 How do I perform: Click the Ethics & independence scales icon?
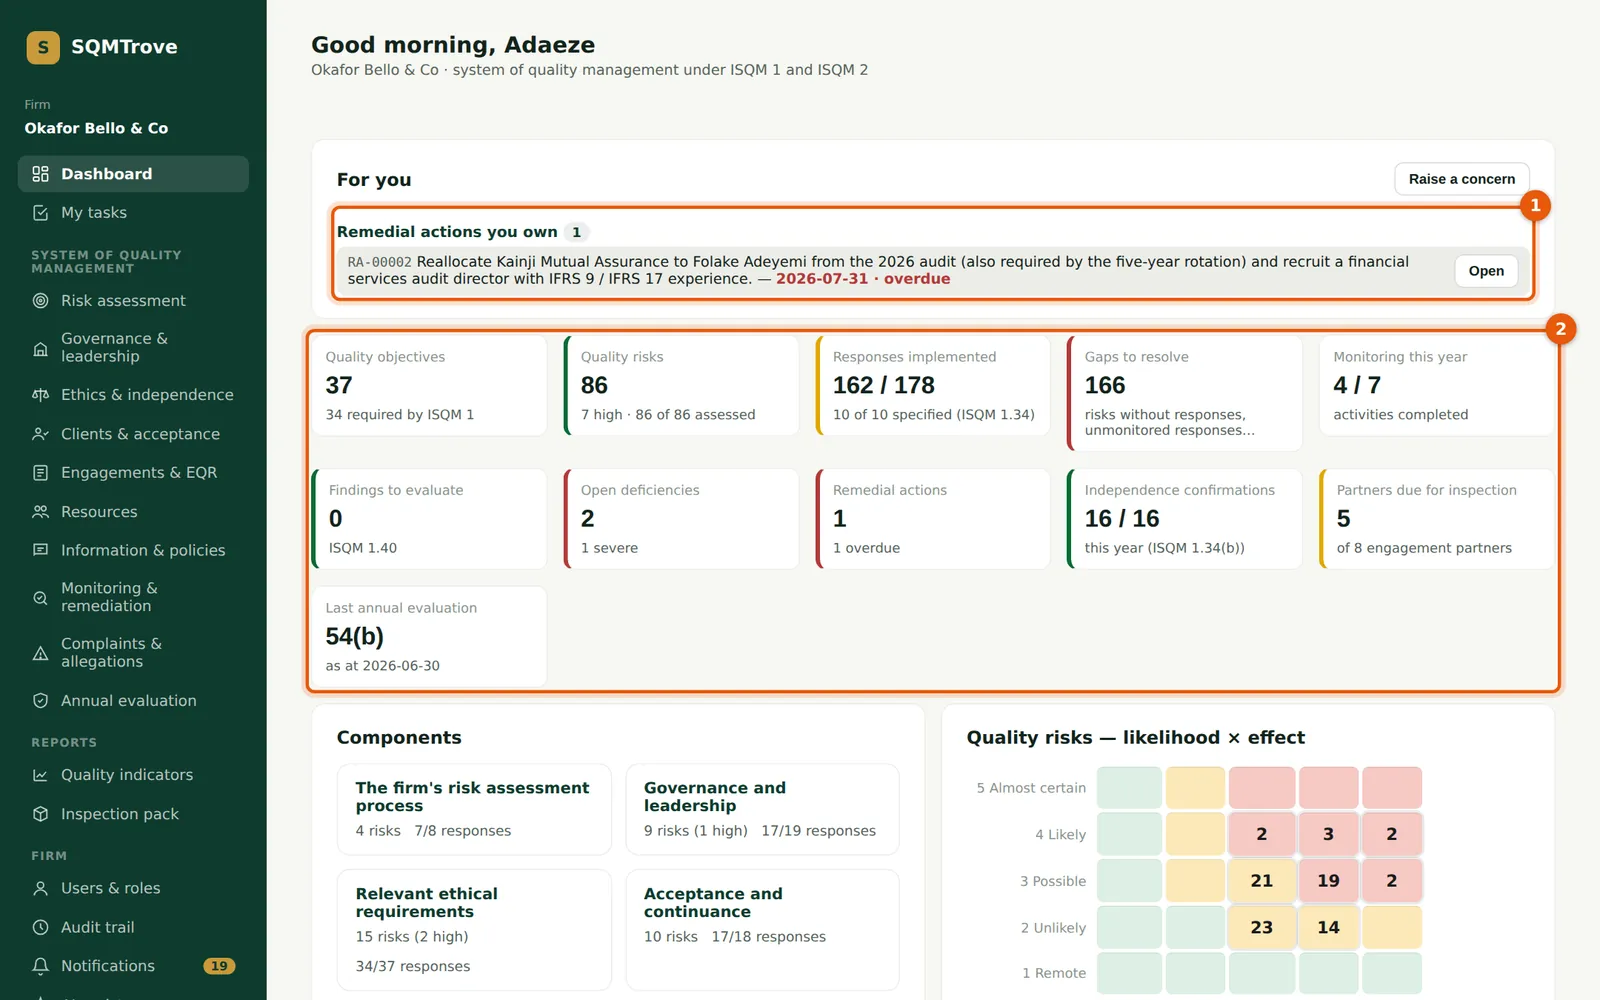[40, 395]
